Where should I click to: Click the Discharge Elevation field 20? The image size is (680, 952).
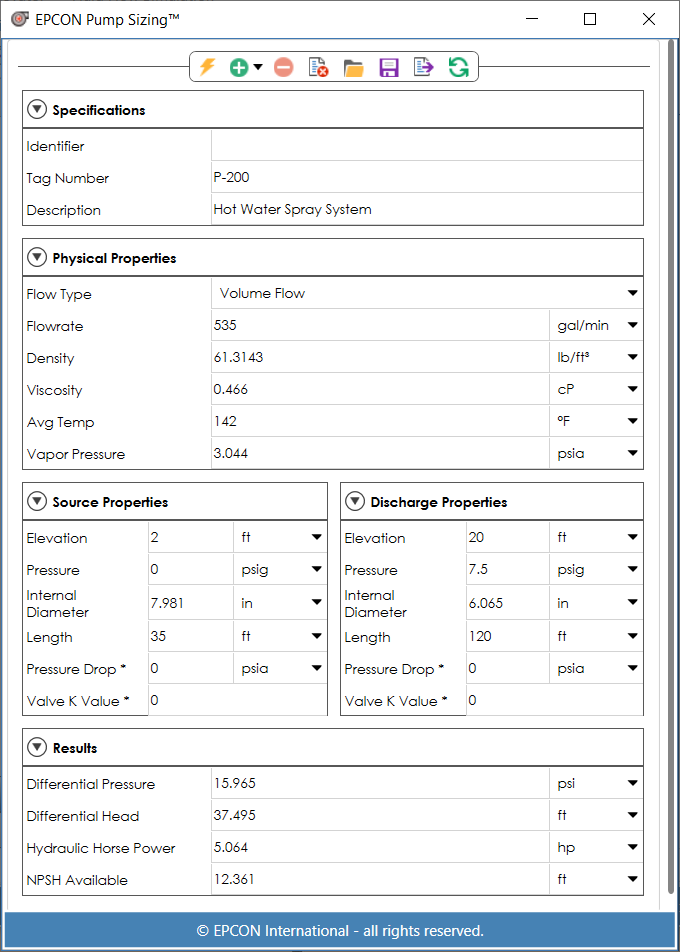[x=508, y=537]
